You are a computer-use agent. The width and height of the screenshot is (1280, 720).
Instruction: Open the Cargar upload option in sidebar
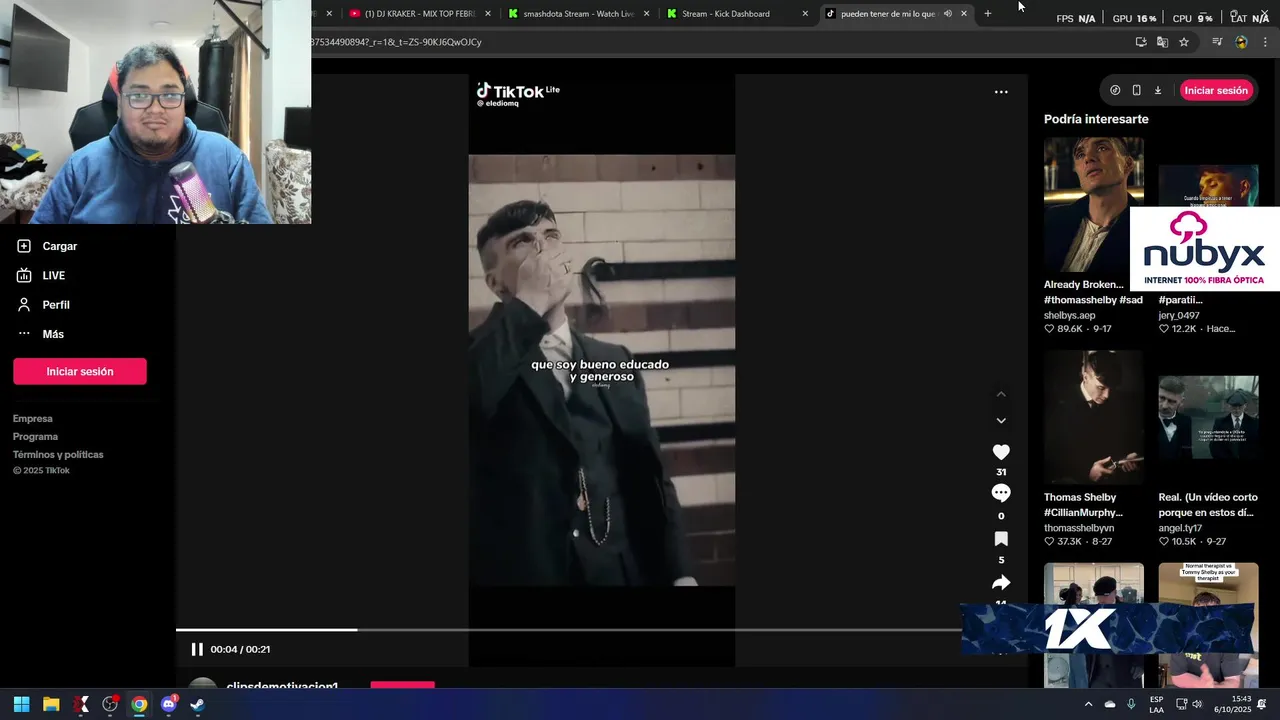47,246
